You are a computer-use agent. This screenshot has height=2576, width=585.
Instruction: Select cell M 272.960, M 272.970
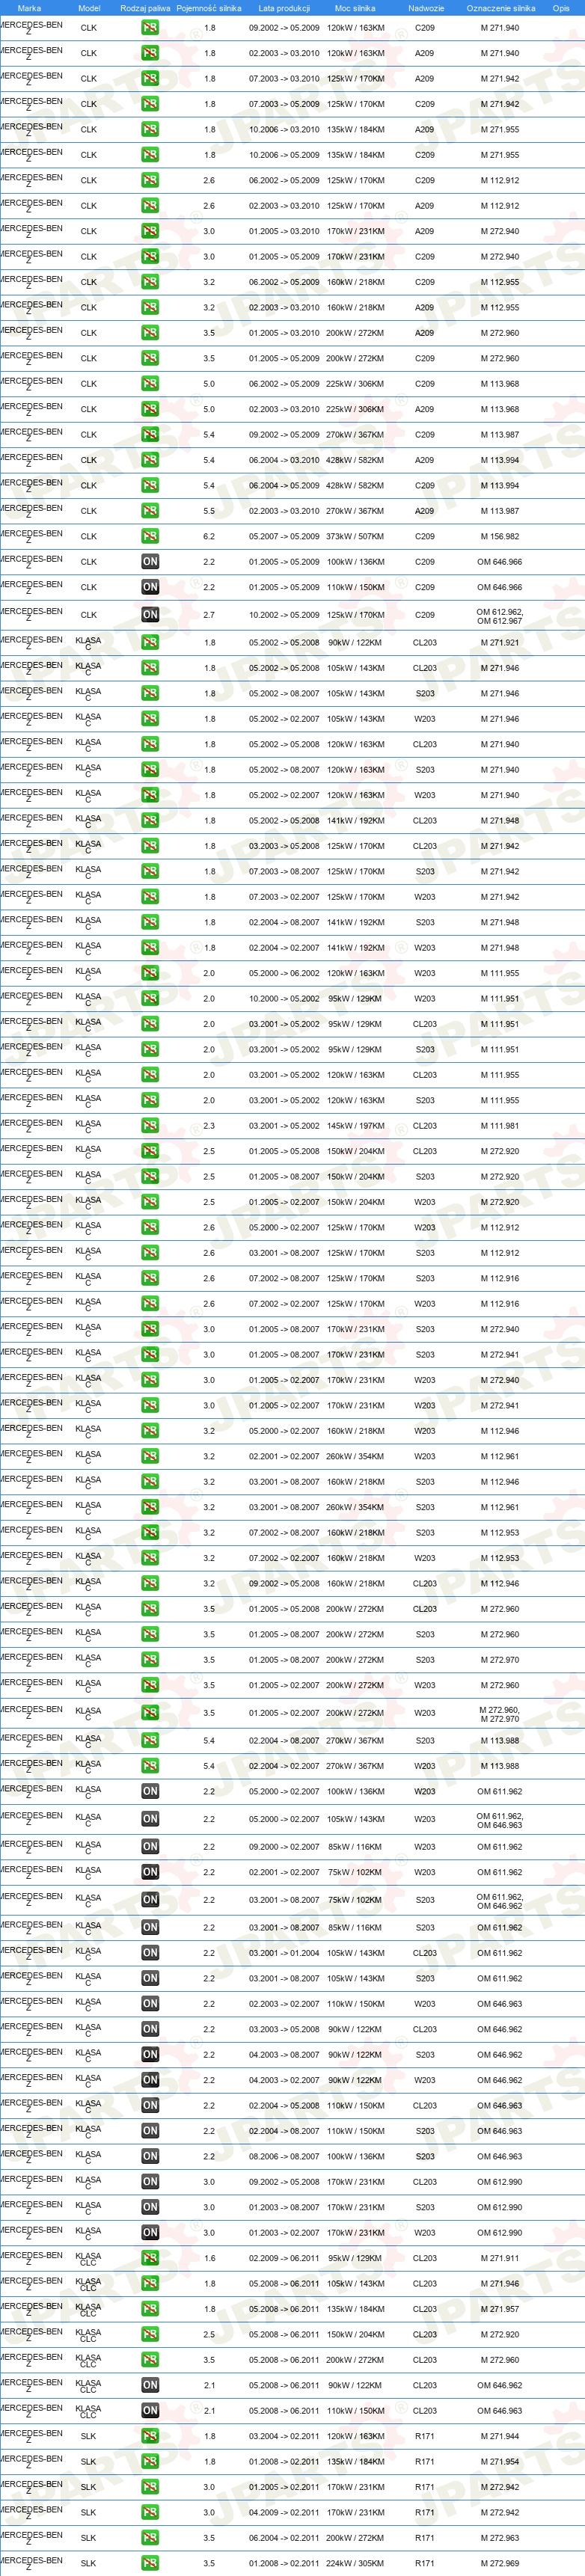click(499, 1714)
